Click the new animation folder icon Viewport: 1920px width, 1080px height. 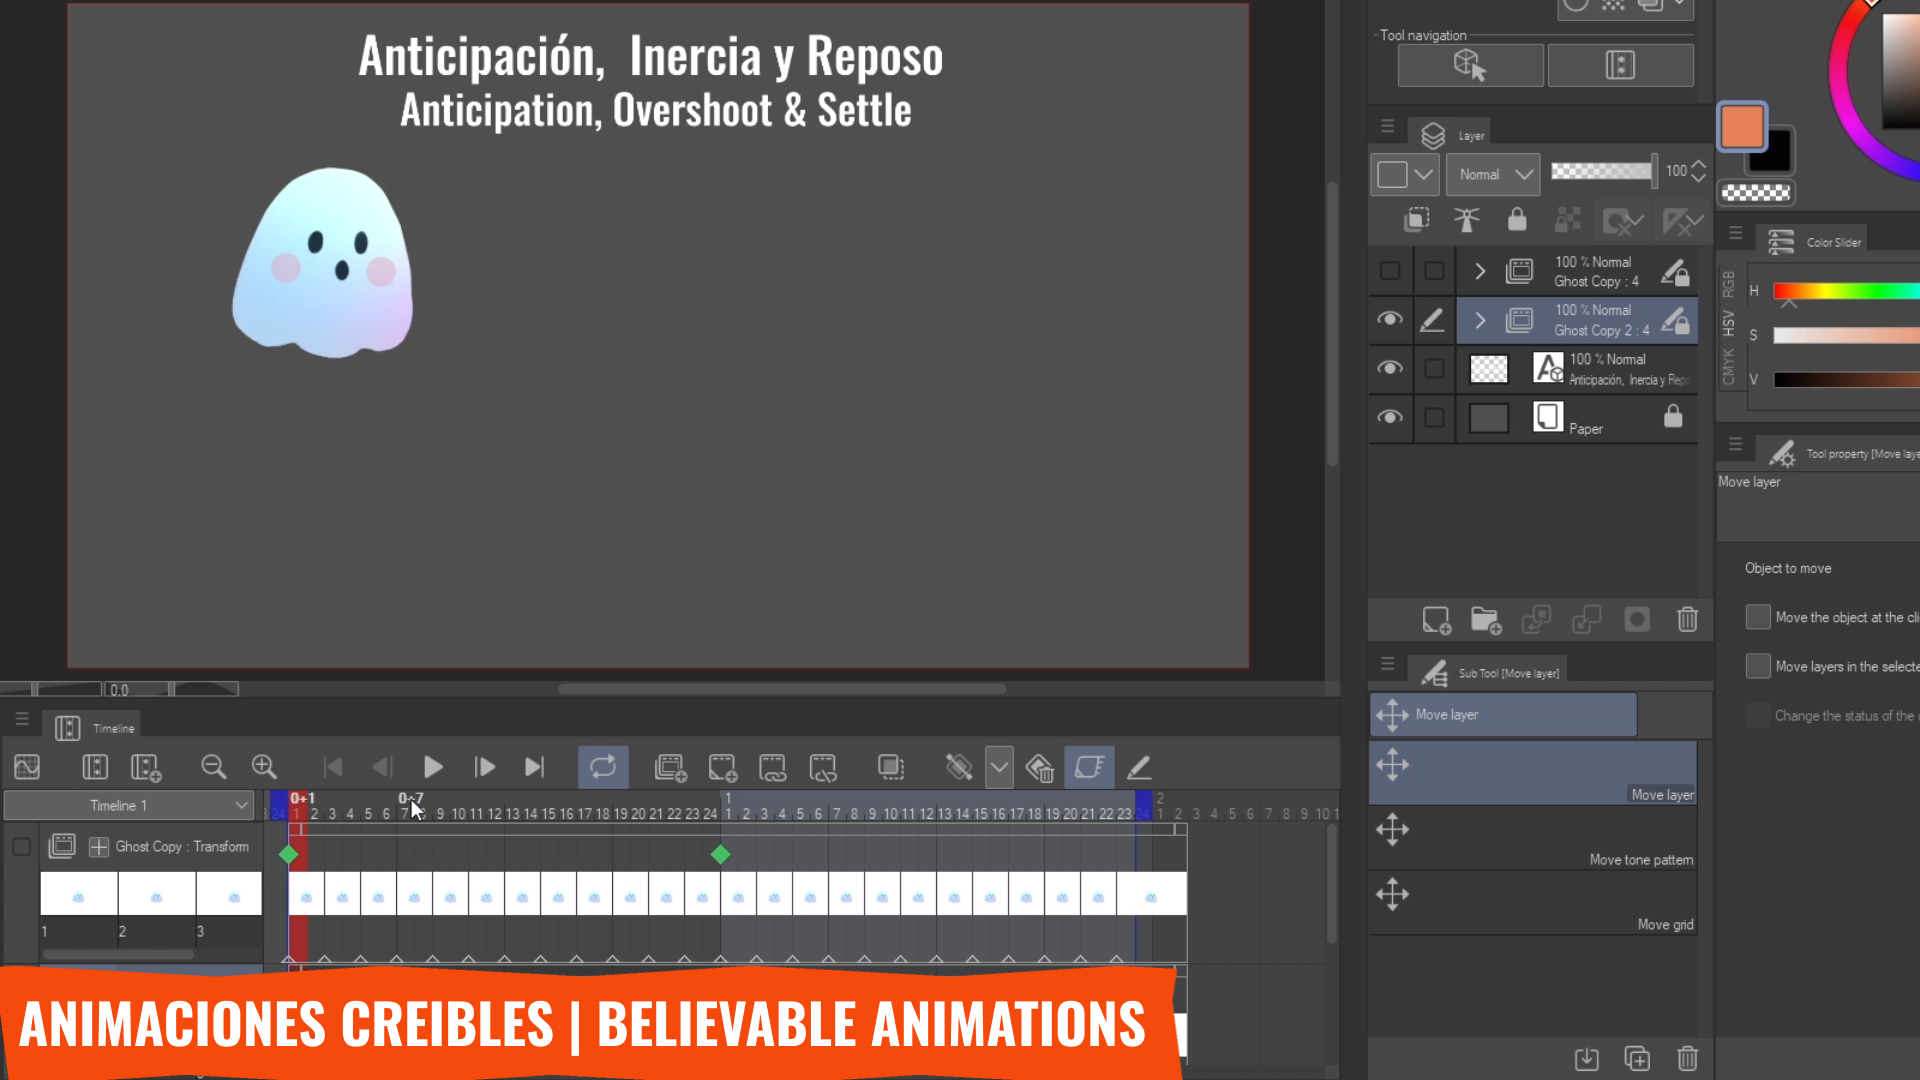coord(671,767)
